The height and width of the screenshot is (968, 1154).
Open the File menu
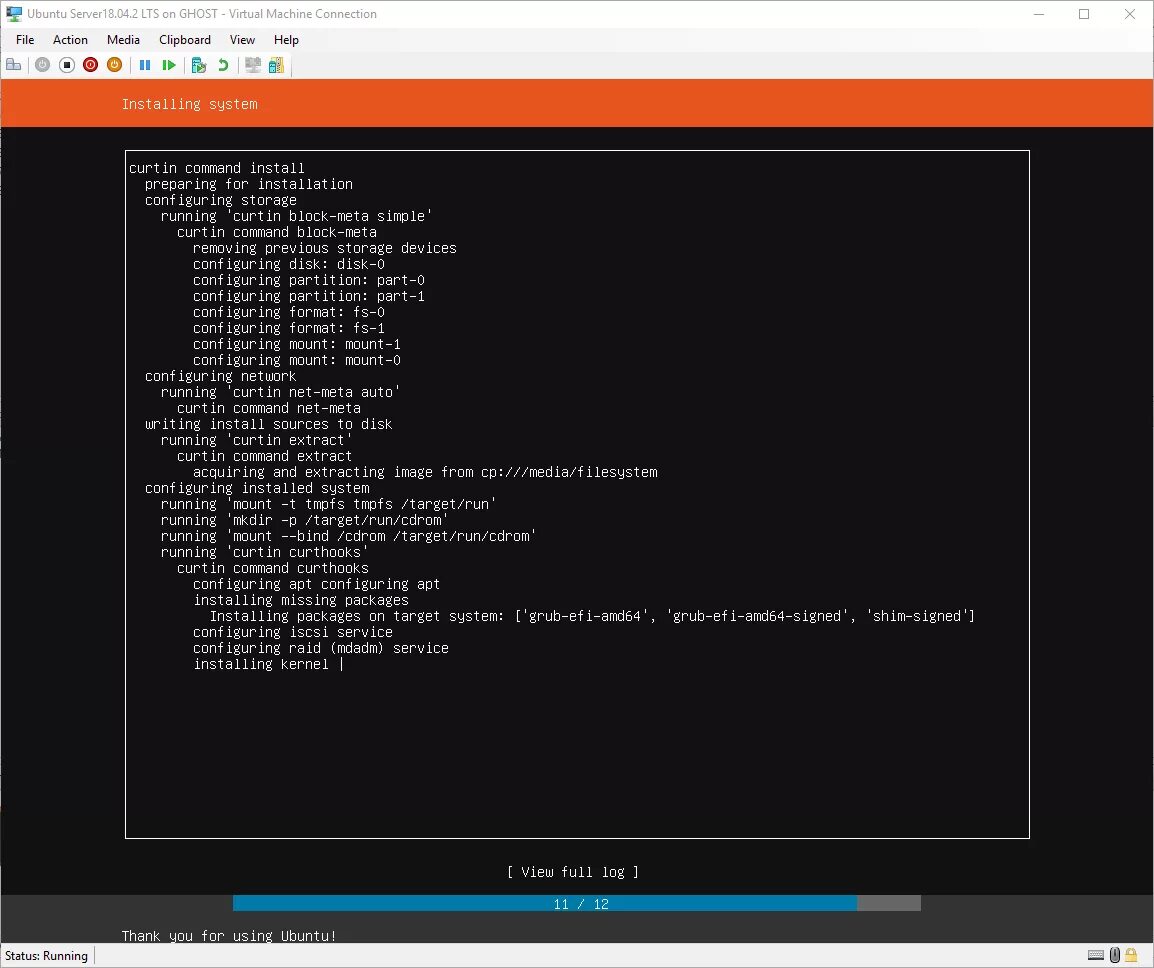(x=25, y=40)
